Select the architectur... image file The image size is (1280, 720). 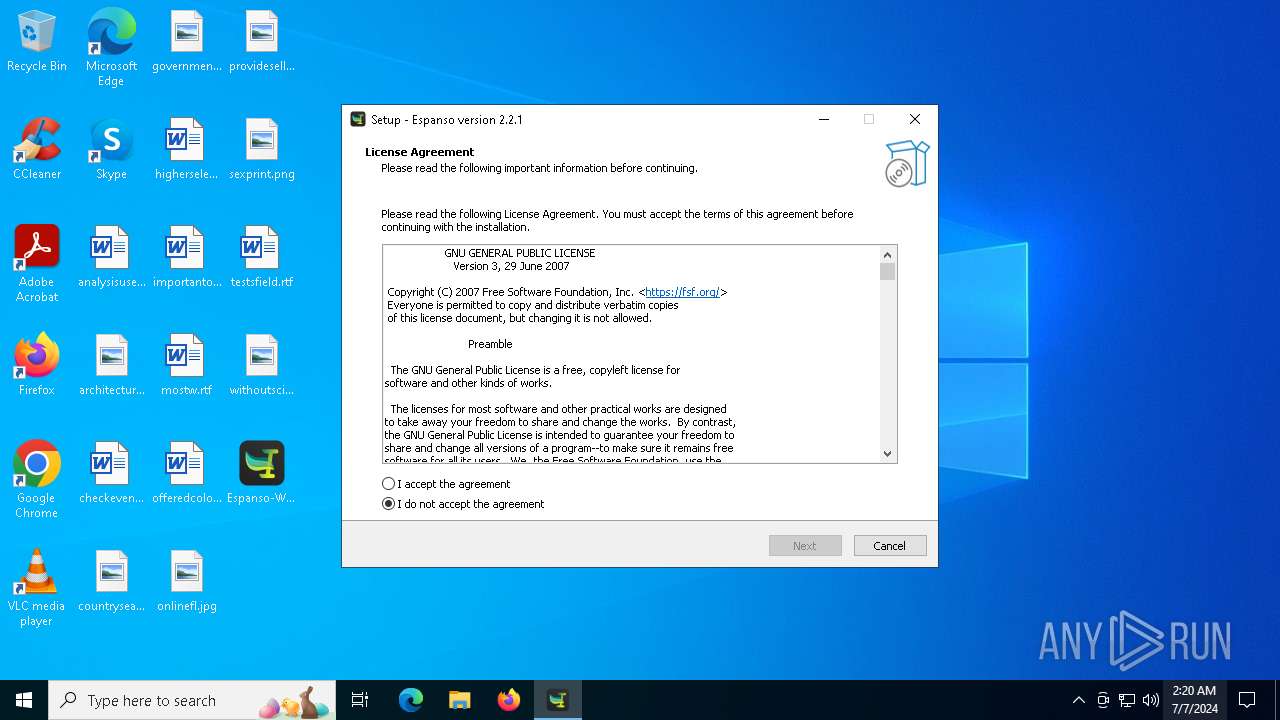(x=111, y=366)
